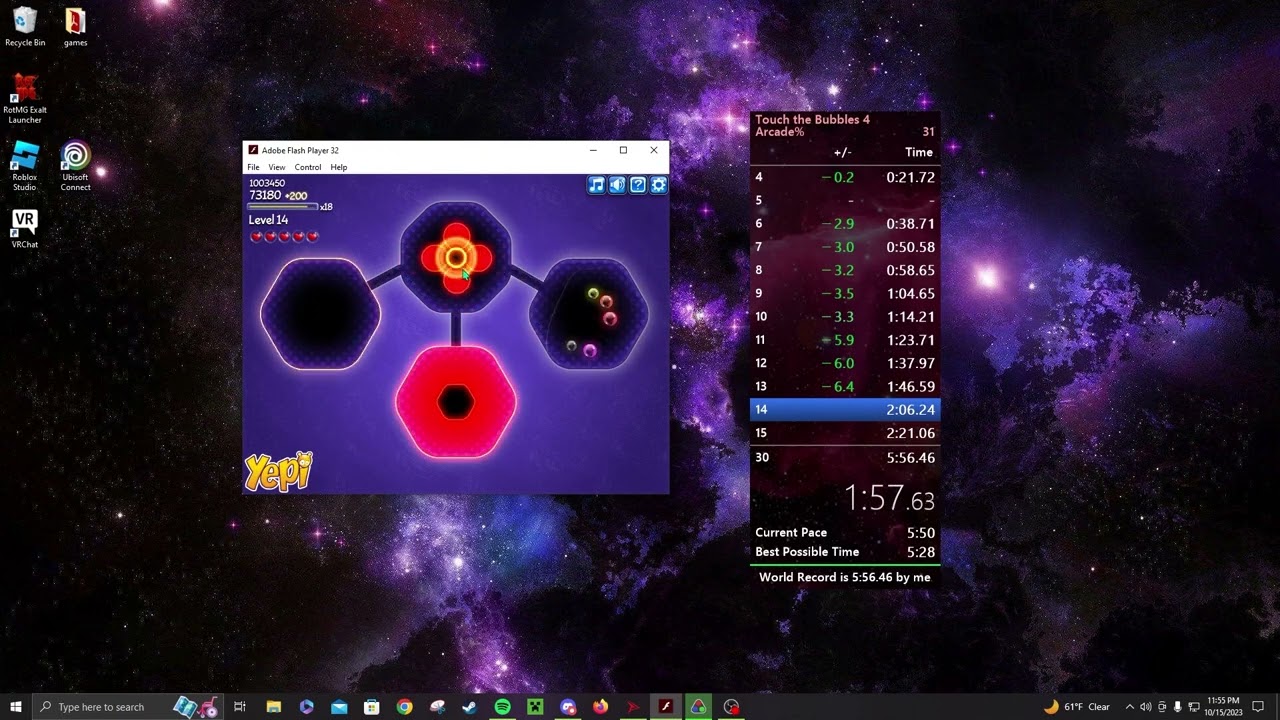Screen dimensions: 1280x720
Task: Open the game settings gear
Action: (659, 185)
